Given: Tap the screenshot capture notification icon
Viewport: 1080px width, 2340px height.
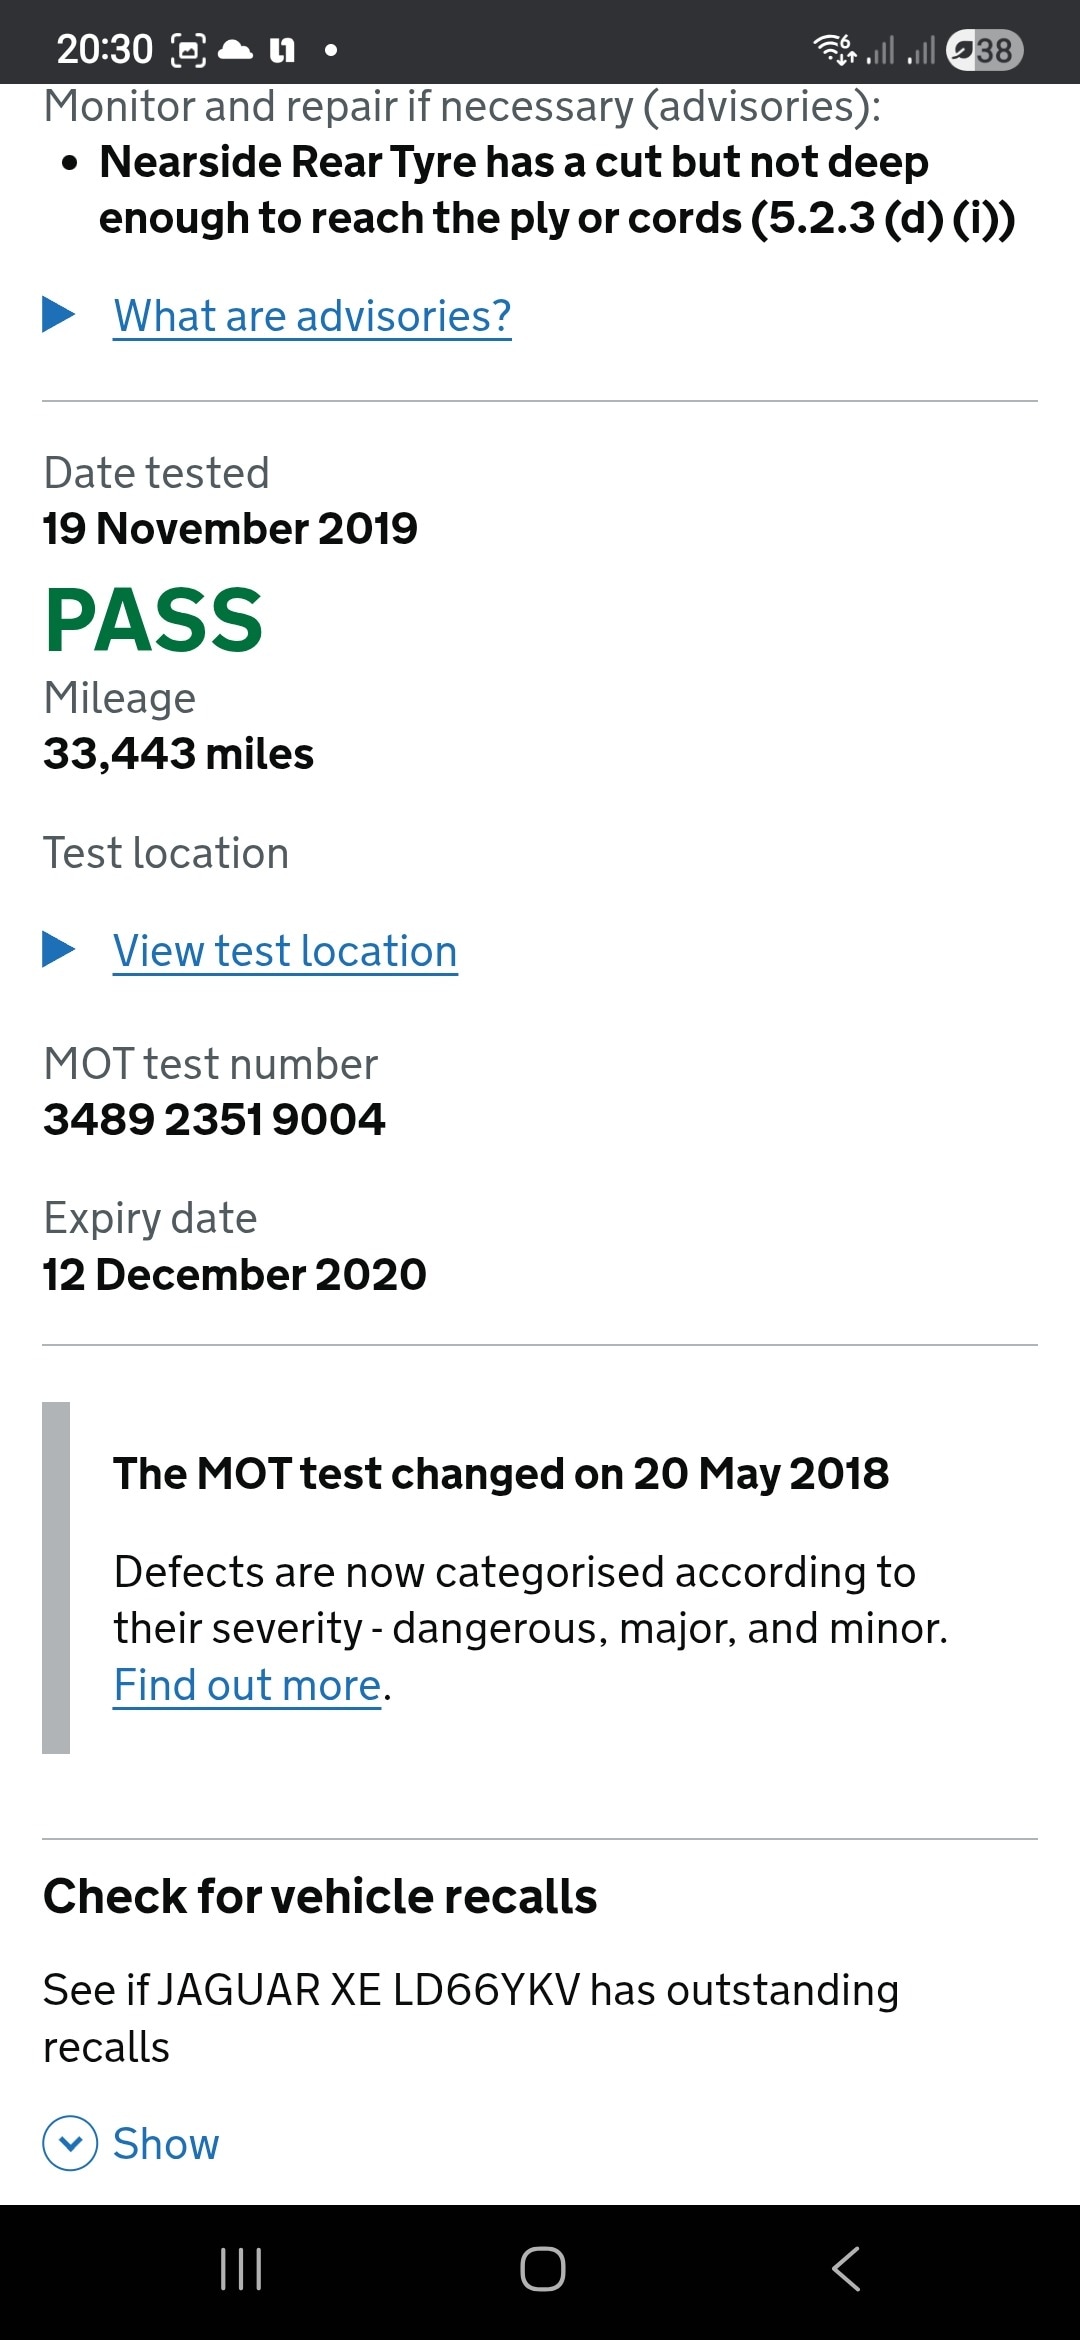Looking at the screenshot, I should pos(189,49).
